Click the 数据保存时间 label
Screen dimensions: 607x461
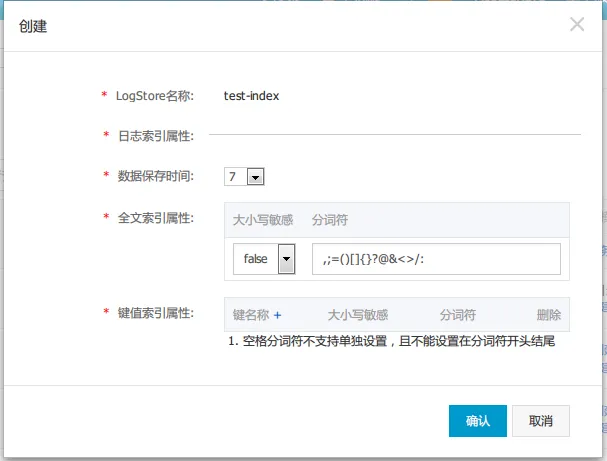(x=156, y=176)
